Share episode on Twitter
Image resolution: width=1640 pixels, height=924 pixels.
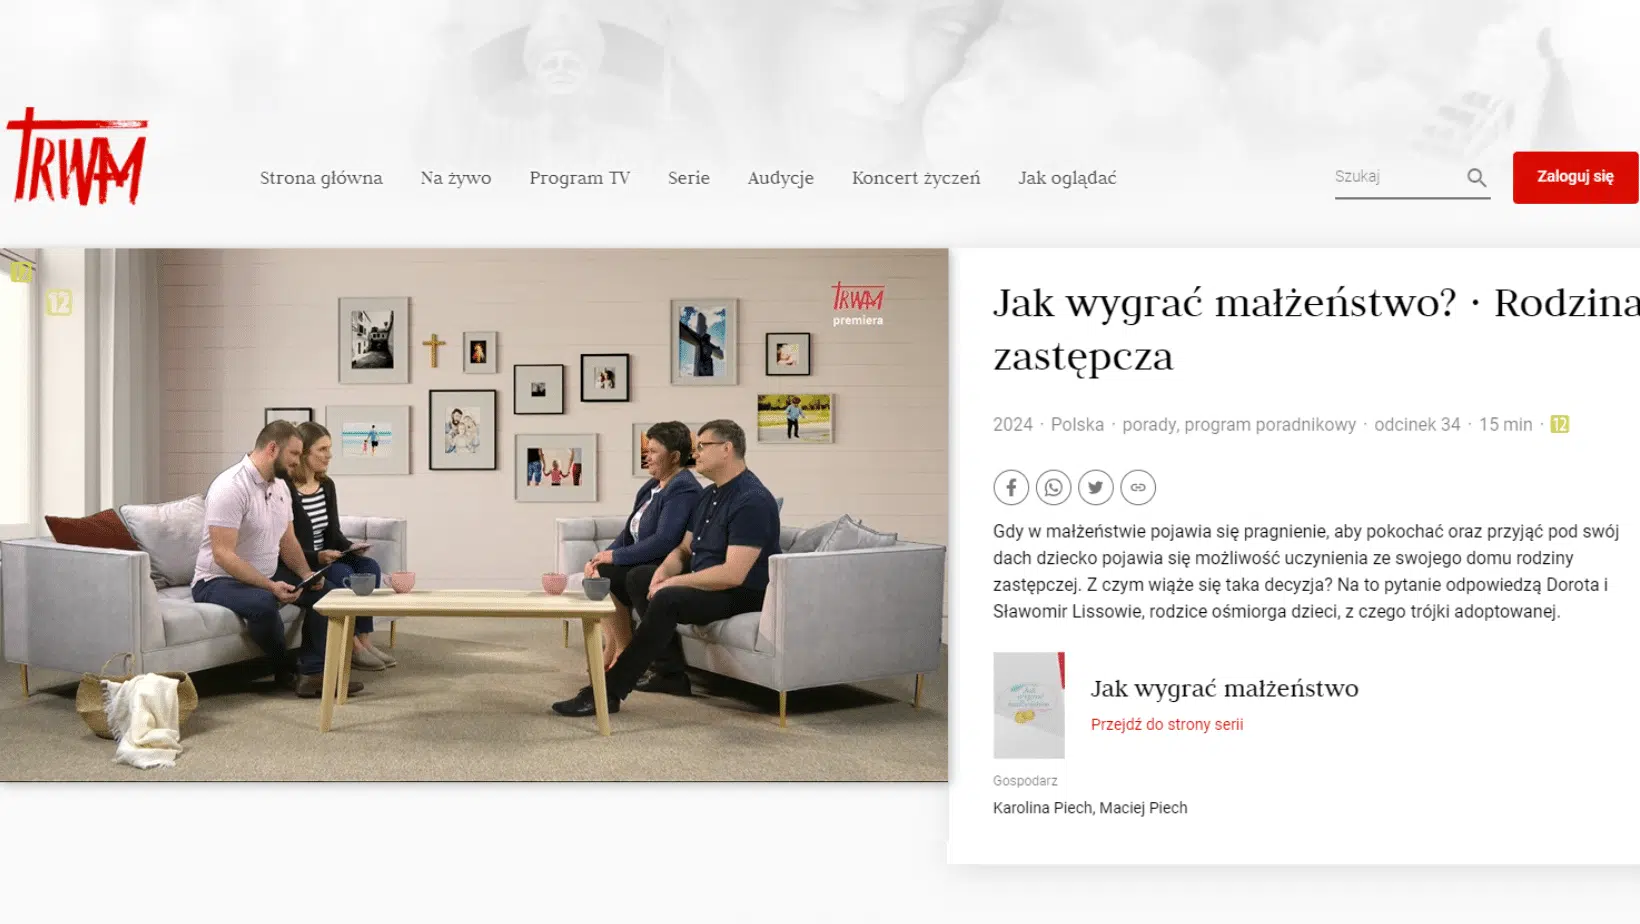(1095, 487)
